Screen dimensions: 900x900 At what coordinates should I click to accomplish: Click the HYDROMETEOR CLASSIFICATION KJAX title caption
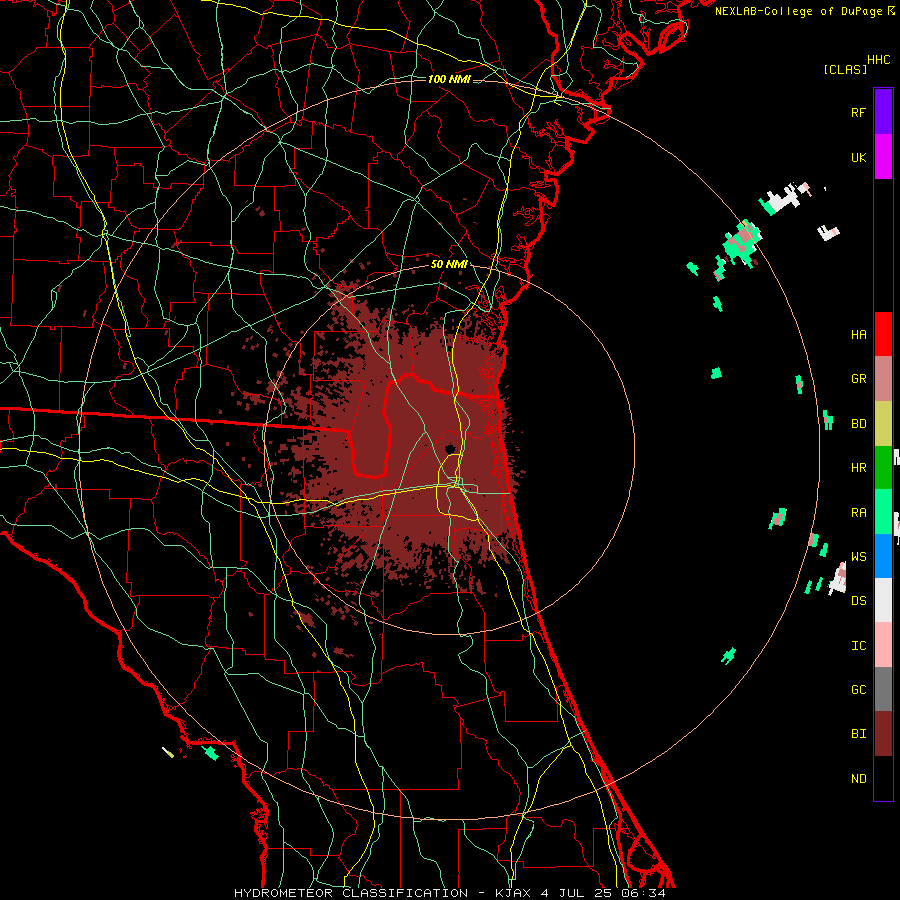coord(450,893)
